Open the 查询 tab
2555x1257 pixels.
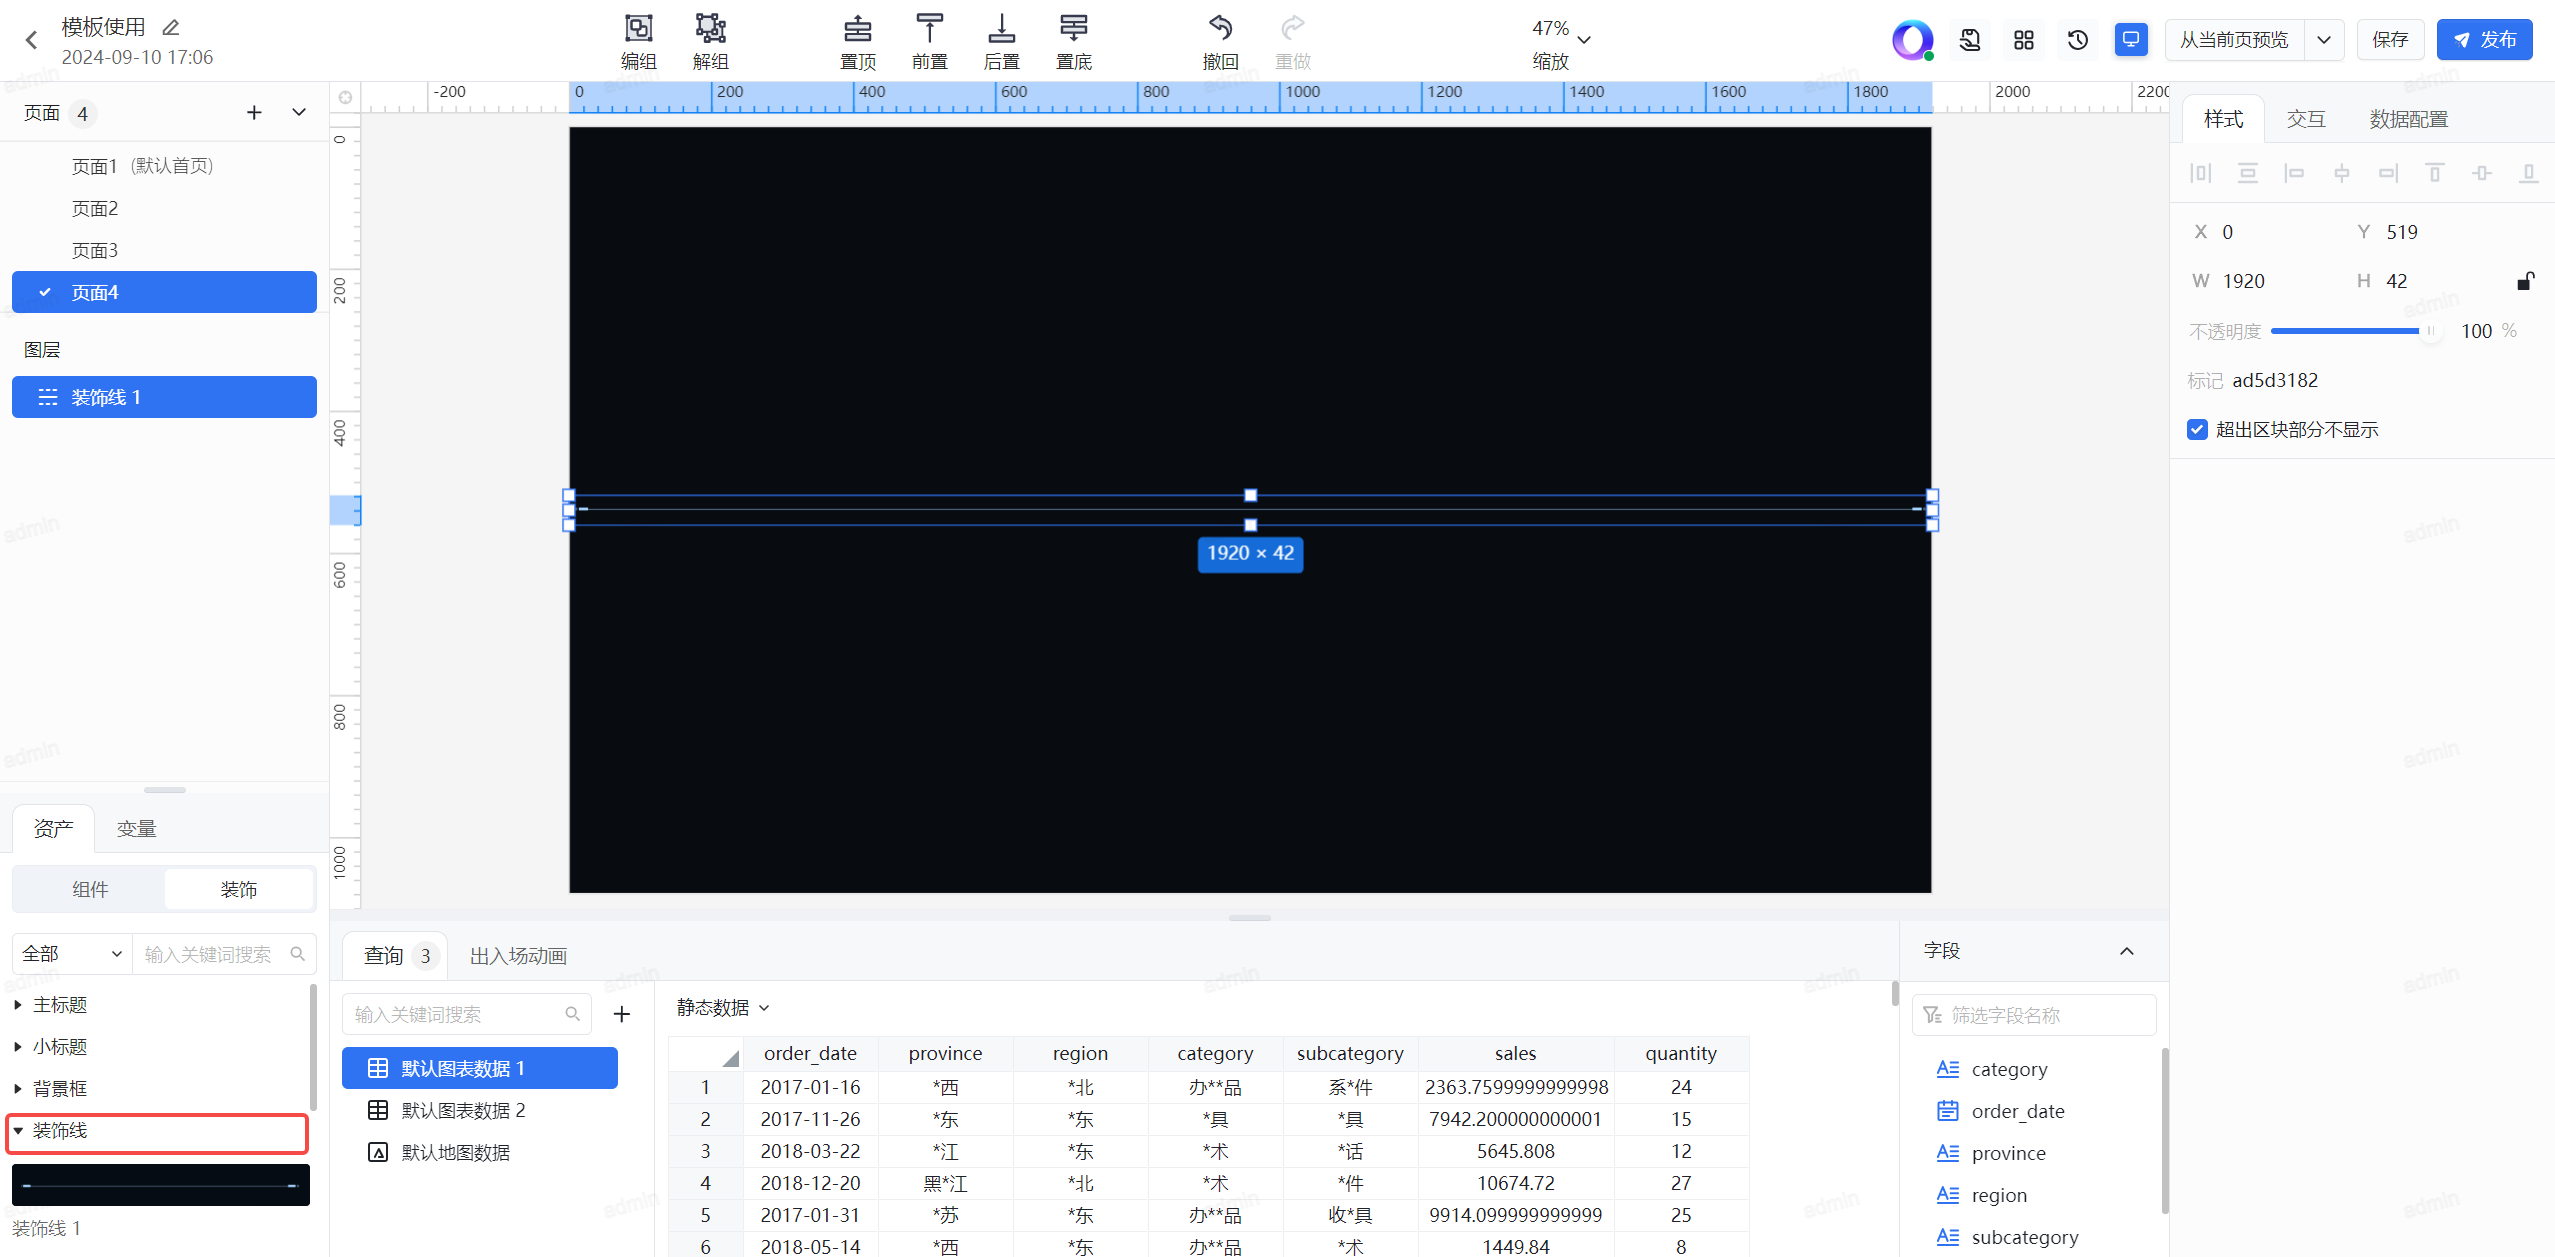[x=397, y=956]
